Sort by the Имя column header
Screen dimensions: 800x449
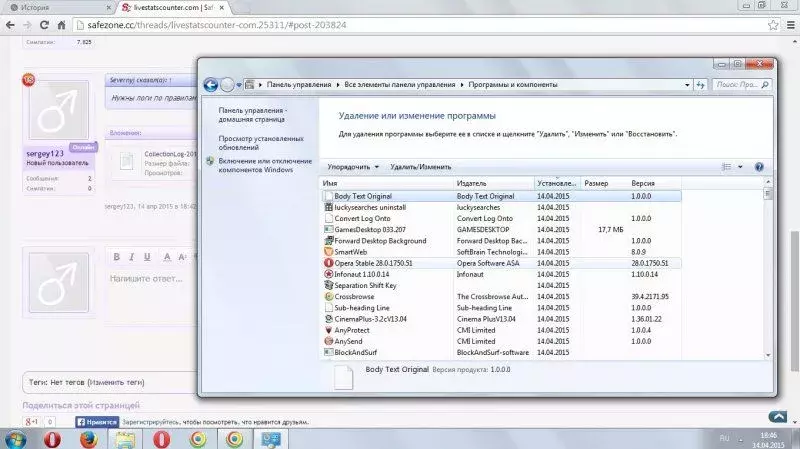pos(386,183)
